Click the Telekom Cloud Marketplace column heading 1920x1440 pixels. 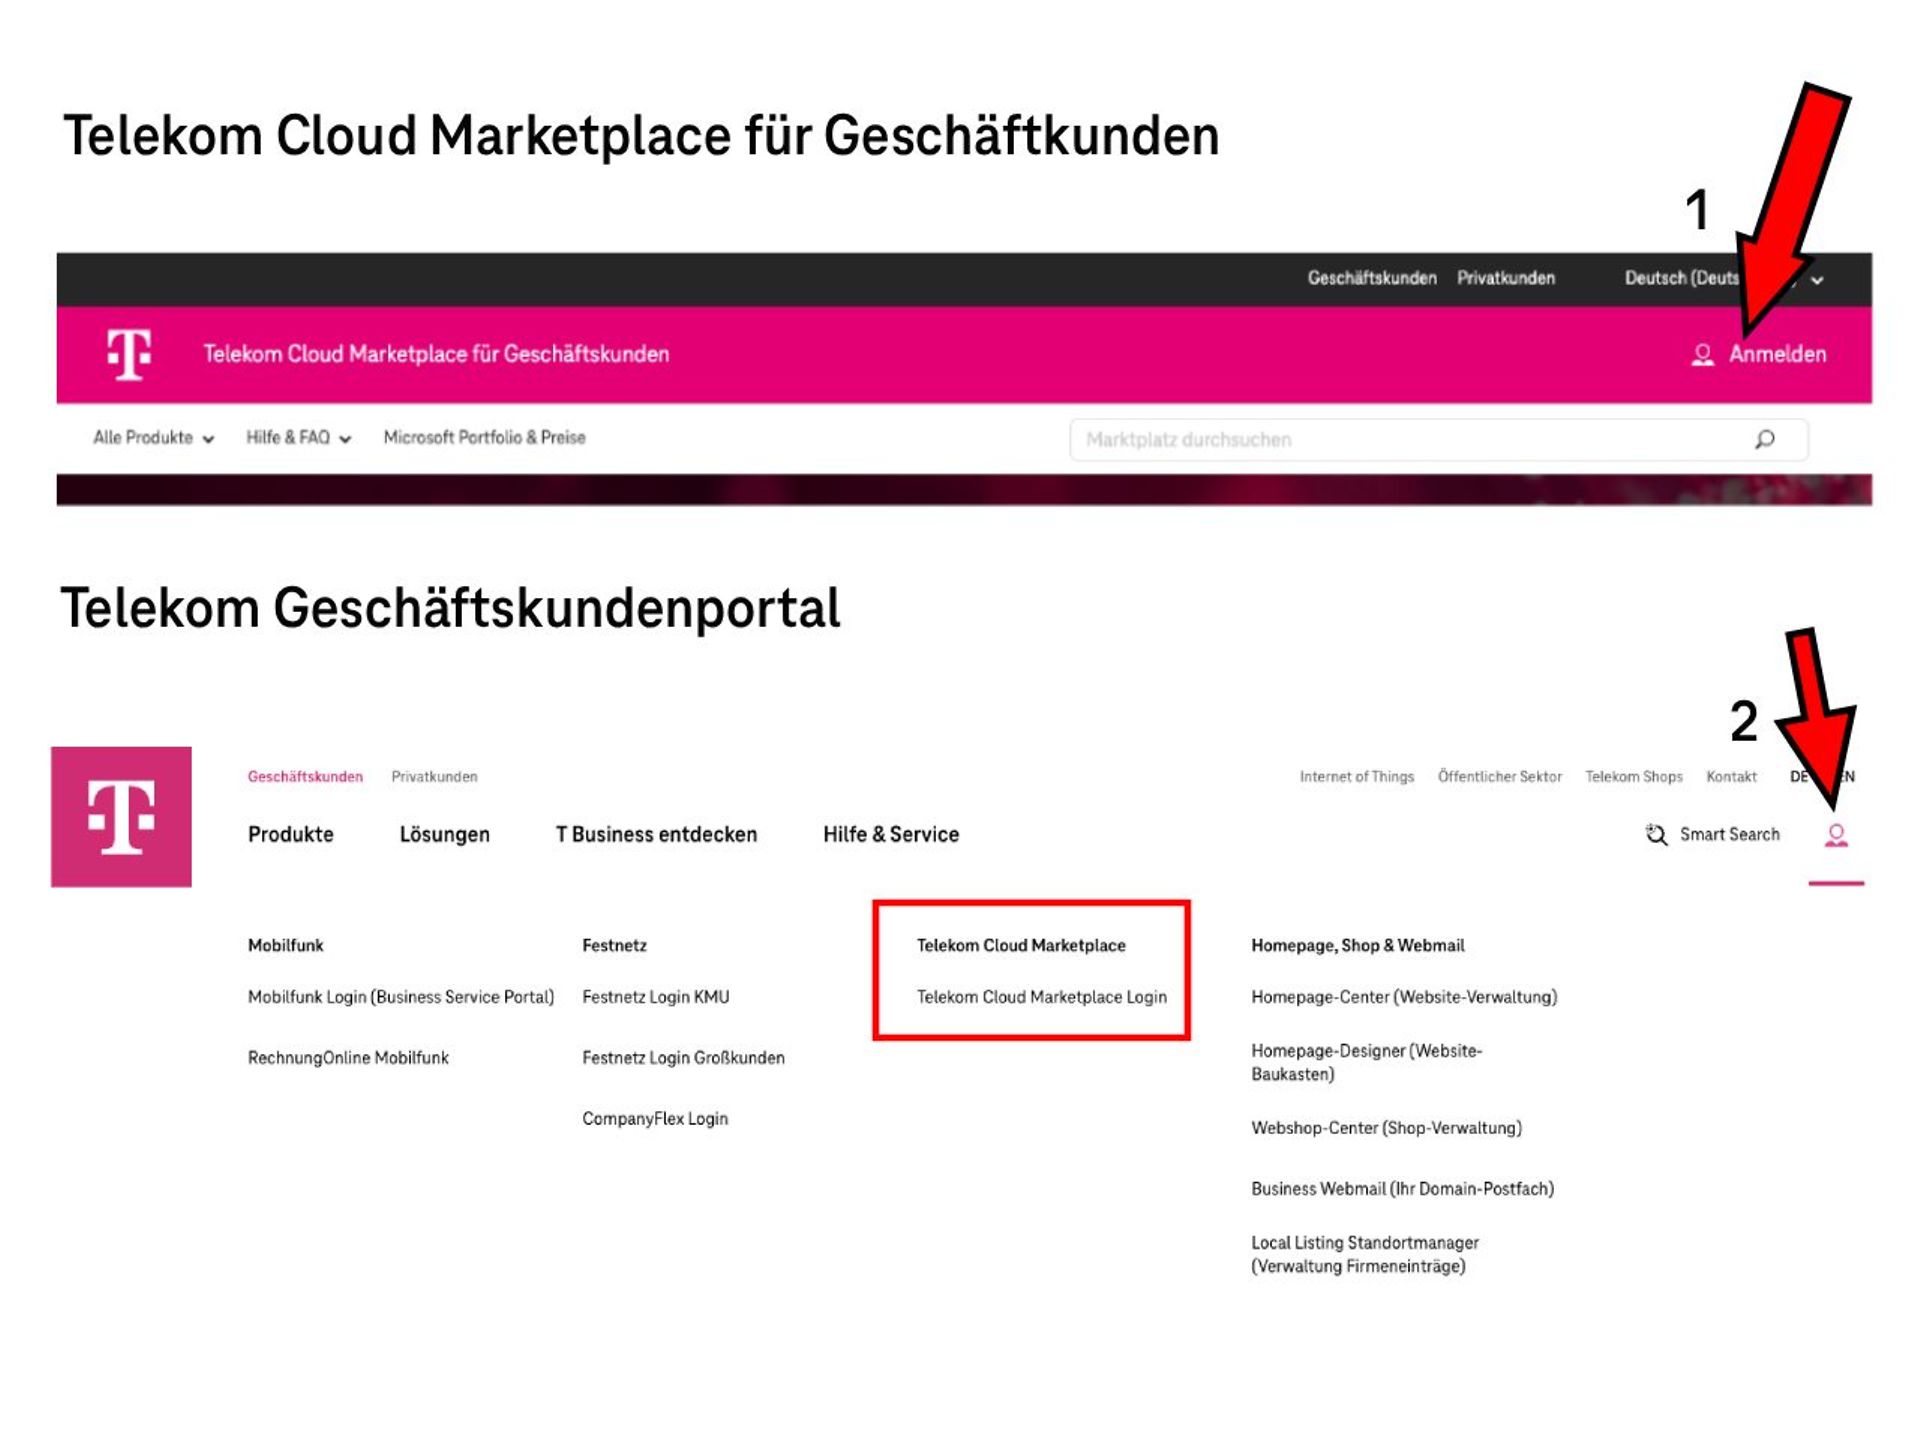(1021, 945)
